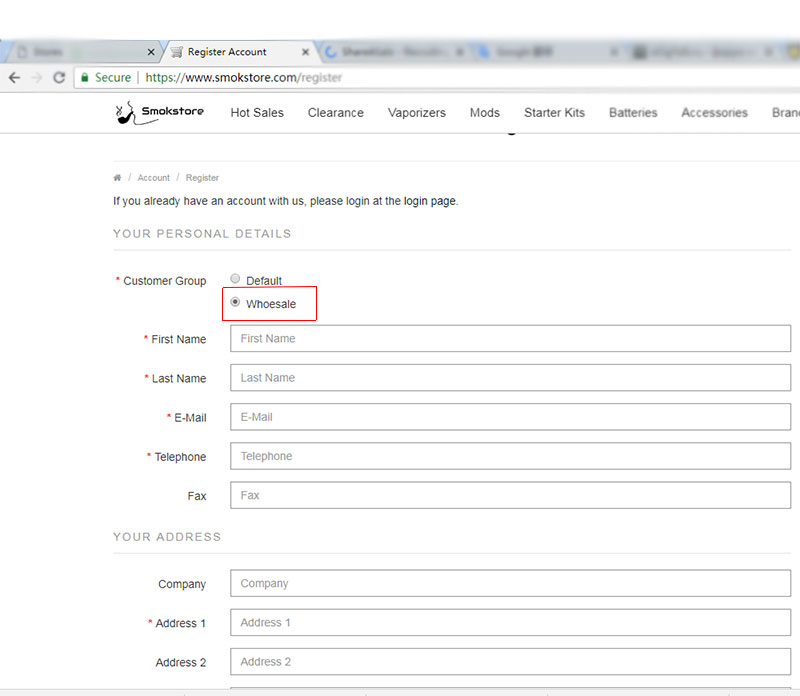Click the Smokstore logo
Image resolution: width=800 pixels, height=696 pixels.
pos(160,112)
